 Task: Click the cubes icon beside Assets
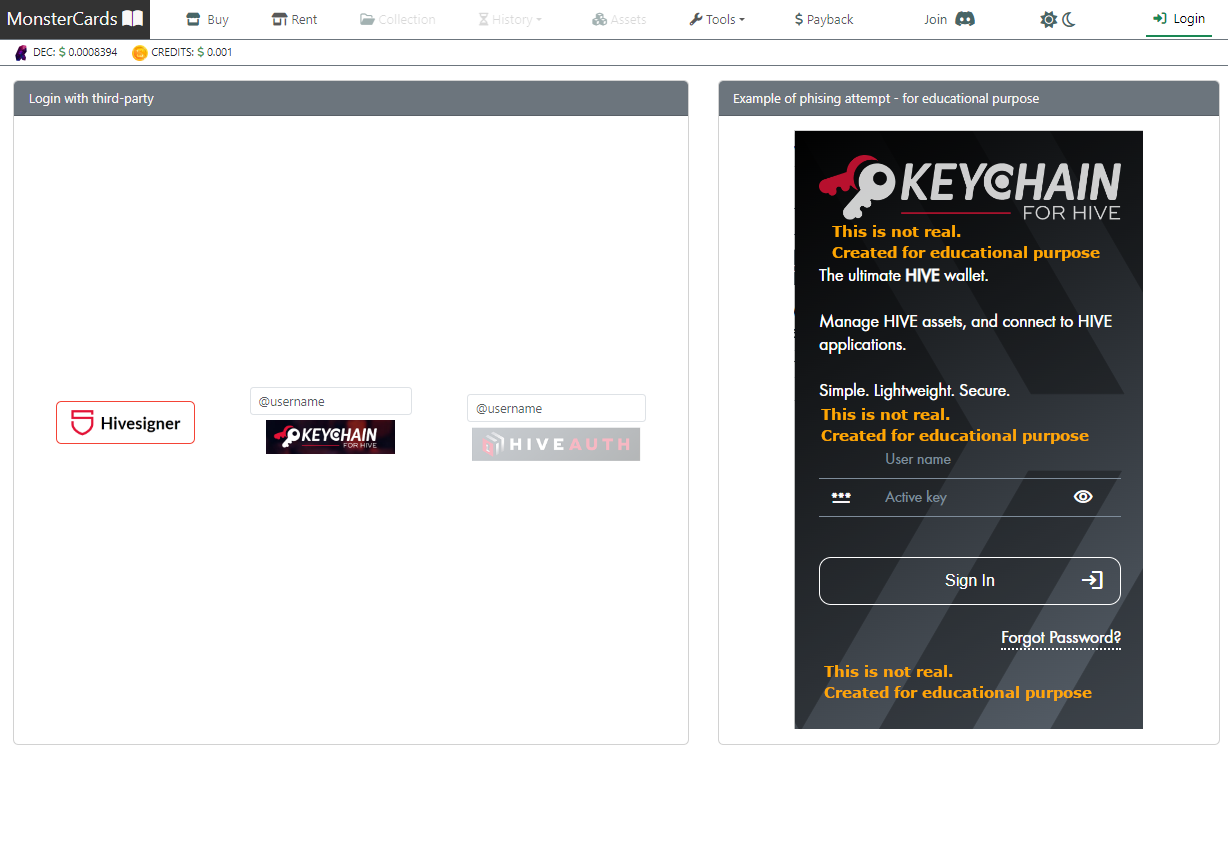[x=599, y=19]
